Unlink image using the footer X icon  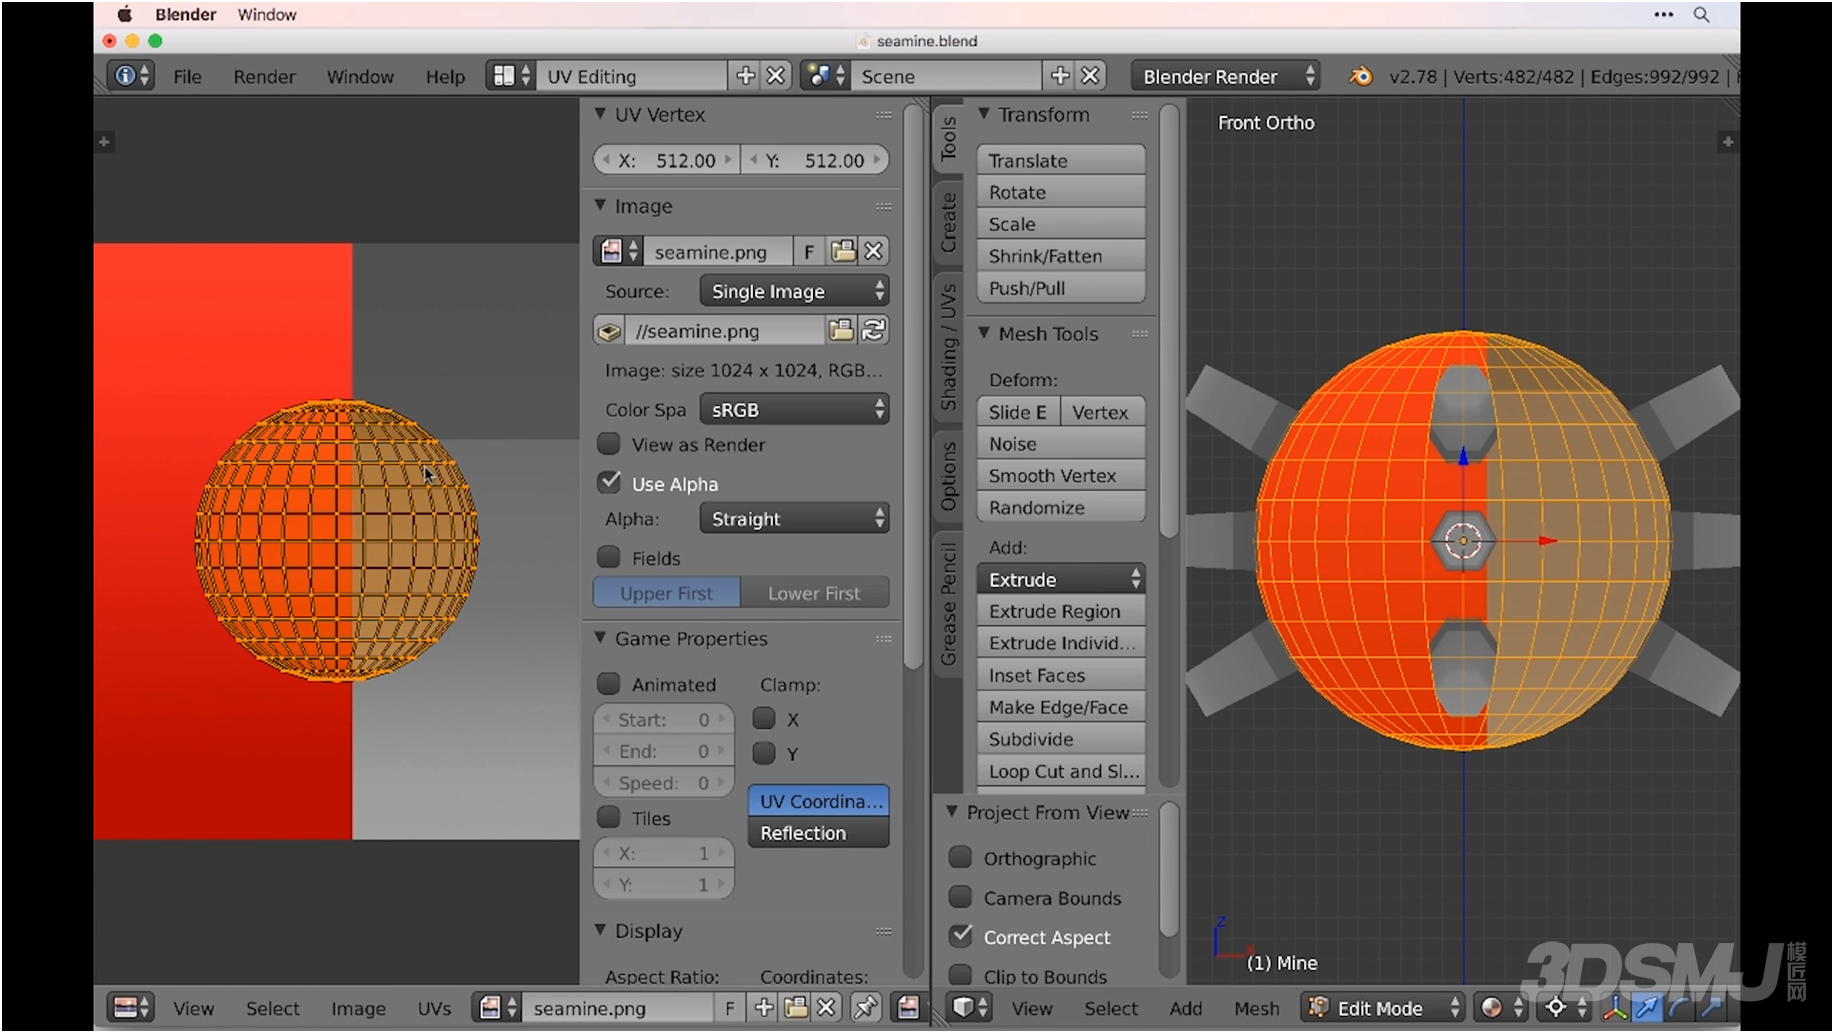point(826,1008)
